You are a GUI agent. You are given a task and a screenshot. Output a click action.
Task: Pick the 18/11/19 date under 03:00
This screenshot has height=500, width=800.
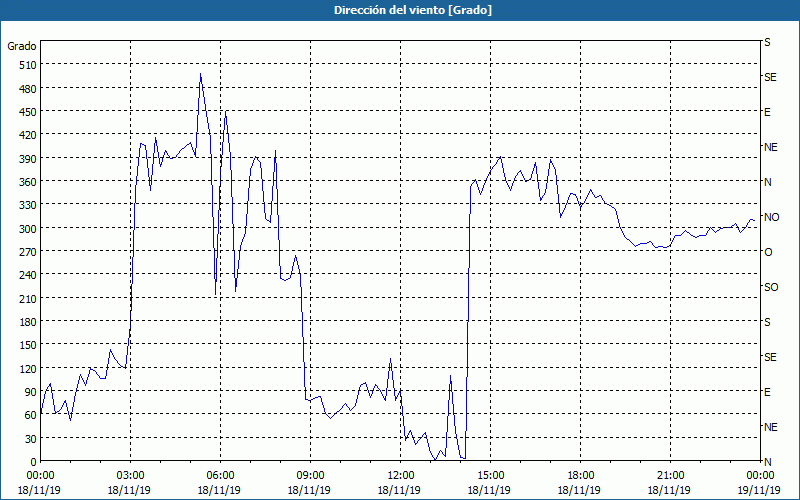[129, 490]
